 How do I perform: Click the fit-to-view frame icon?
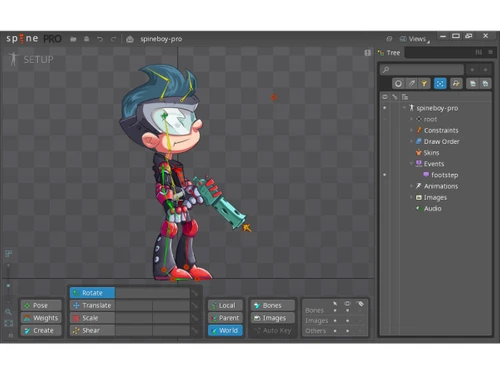tap(8, 323)
